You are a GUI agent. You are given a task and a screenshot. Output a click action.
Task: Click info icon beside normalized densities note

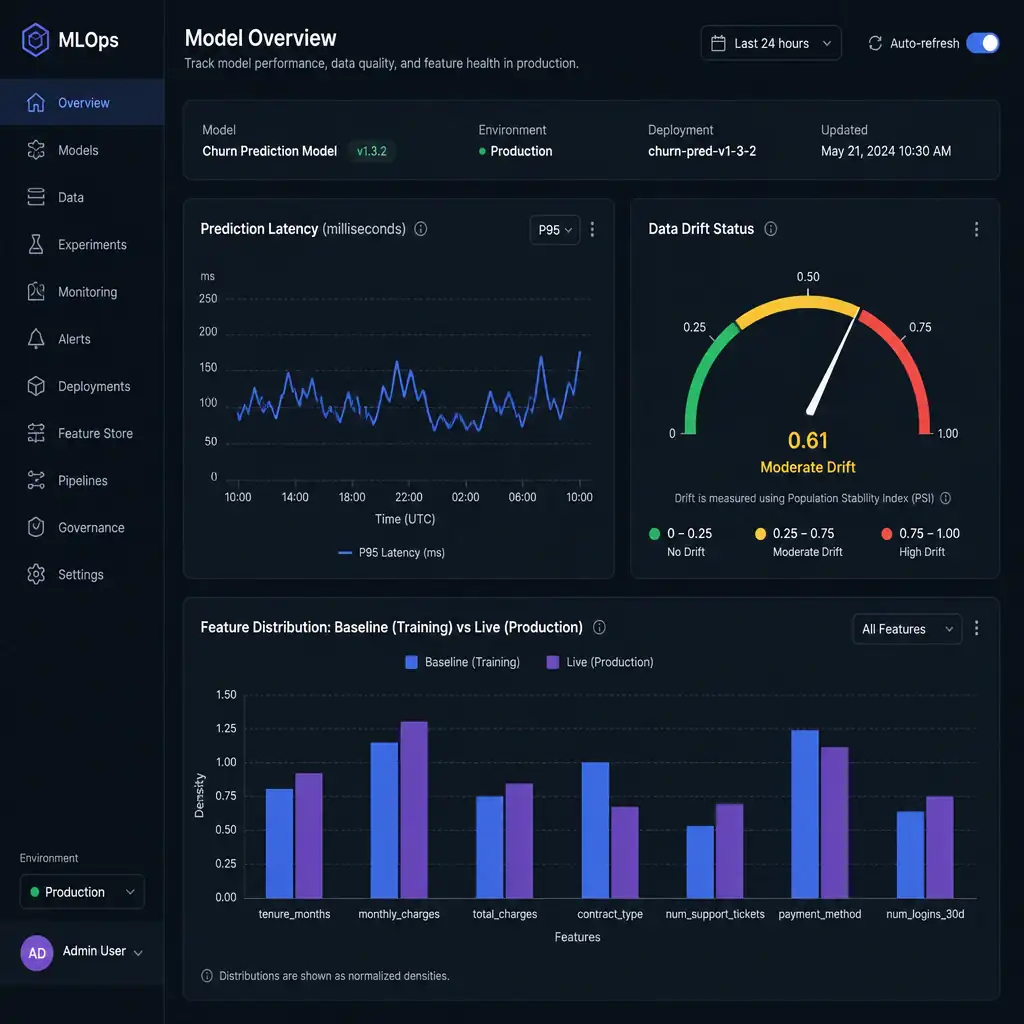click(207, 976)
